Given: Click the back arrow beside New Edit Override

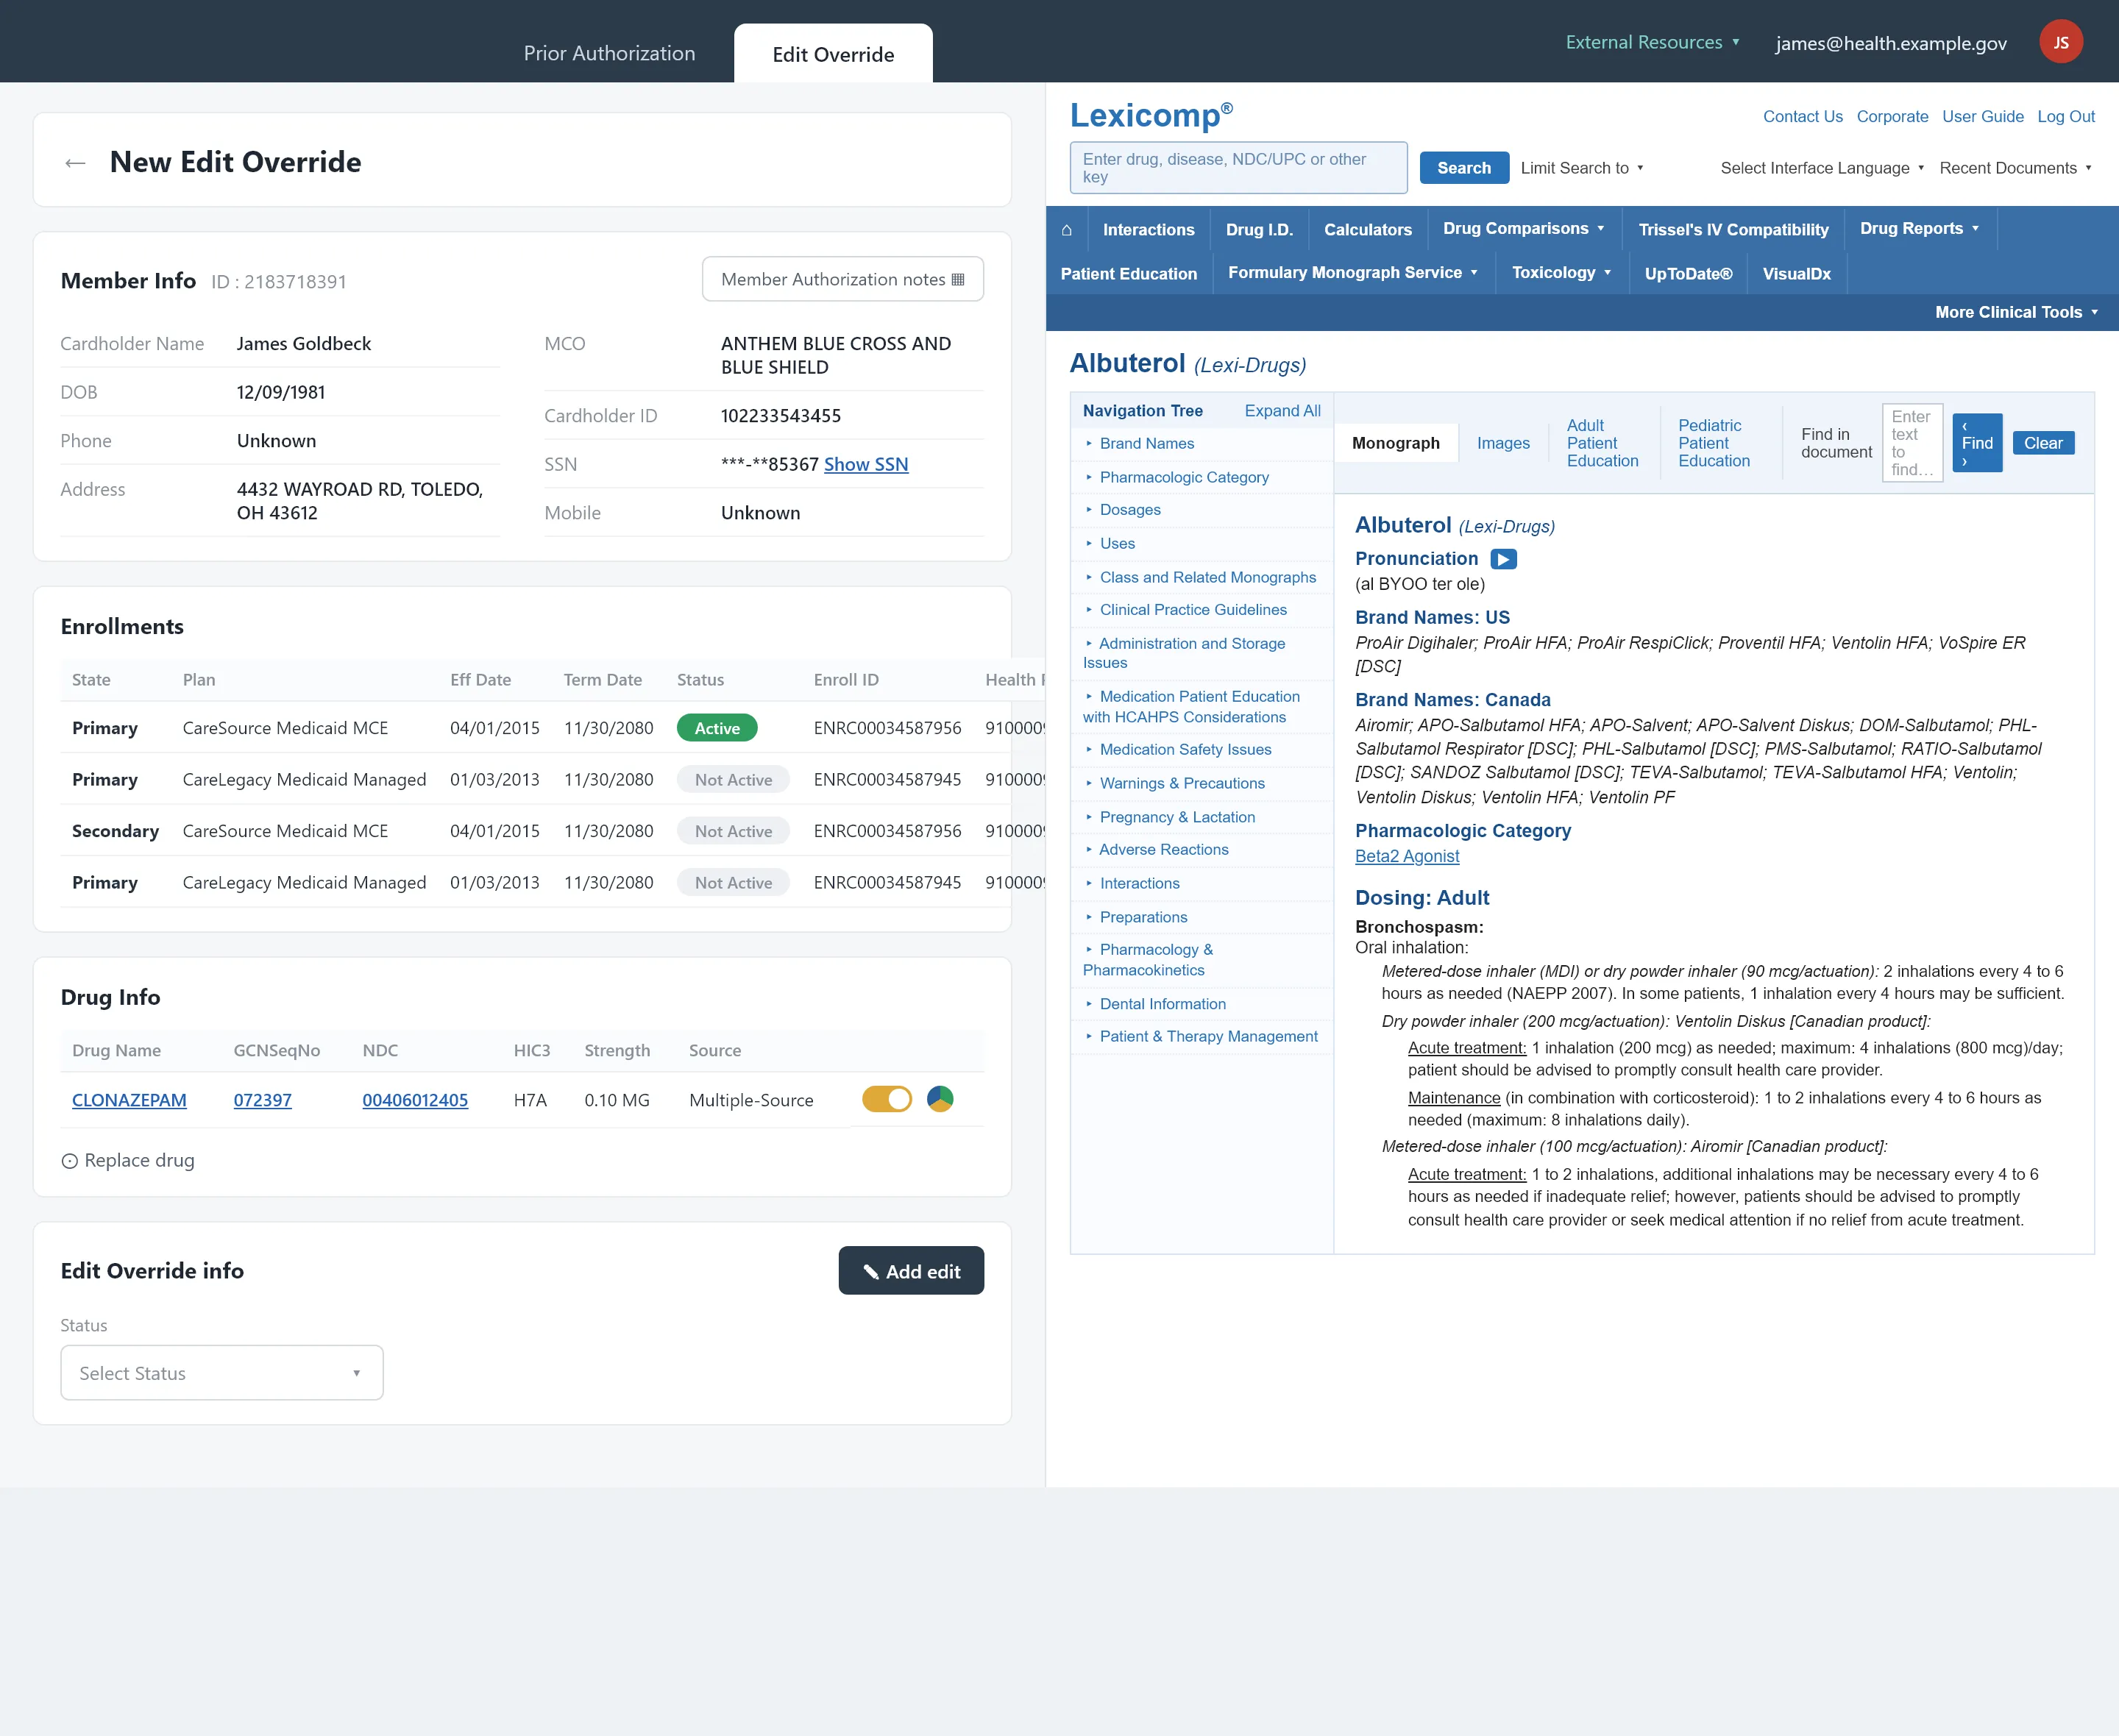Looking at the screenshot, I should point(75,163).
